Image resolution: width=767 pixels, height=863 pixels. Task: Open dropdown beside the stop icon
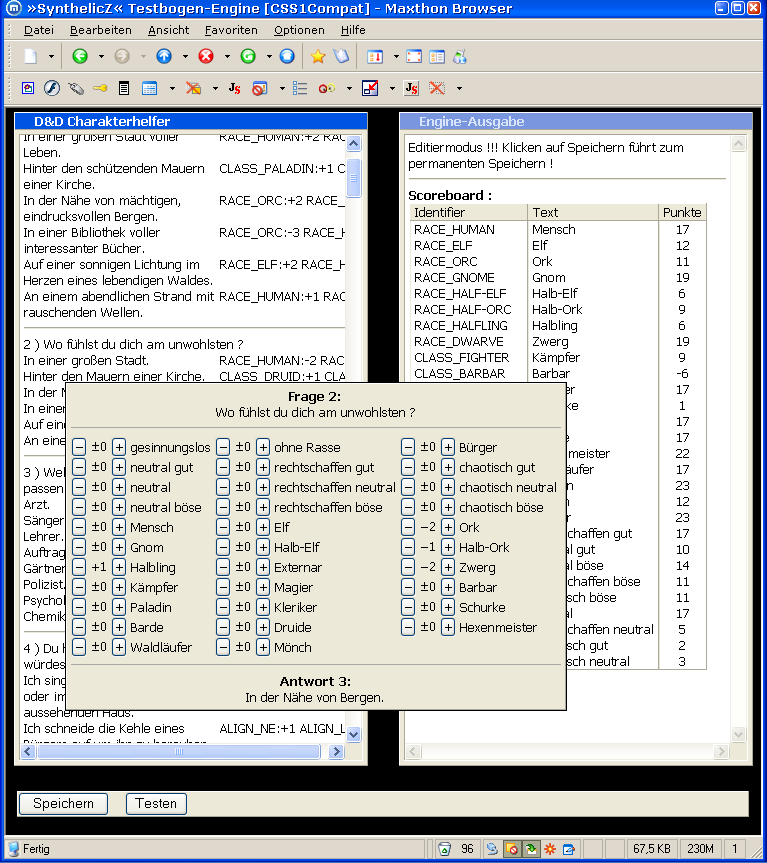click(x=227, y=56)
